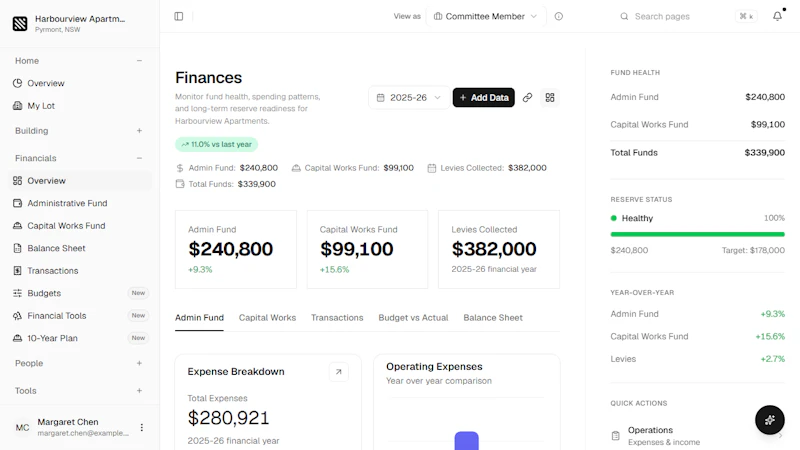This screenshot has height=450, width=800.
Task: Open 10-Year Plan in sidebar
Action: point(80,338)
